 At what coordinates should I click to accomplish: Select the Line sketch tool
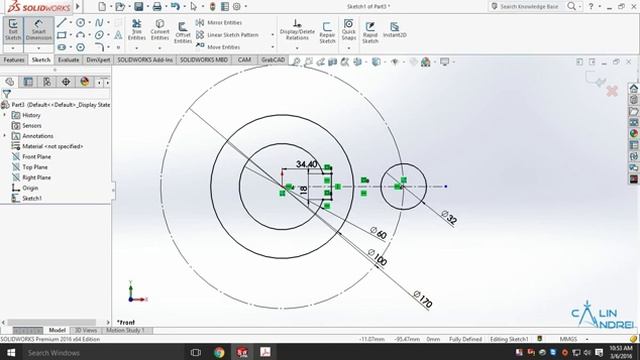coord(62,22)
